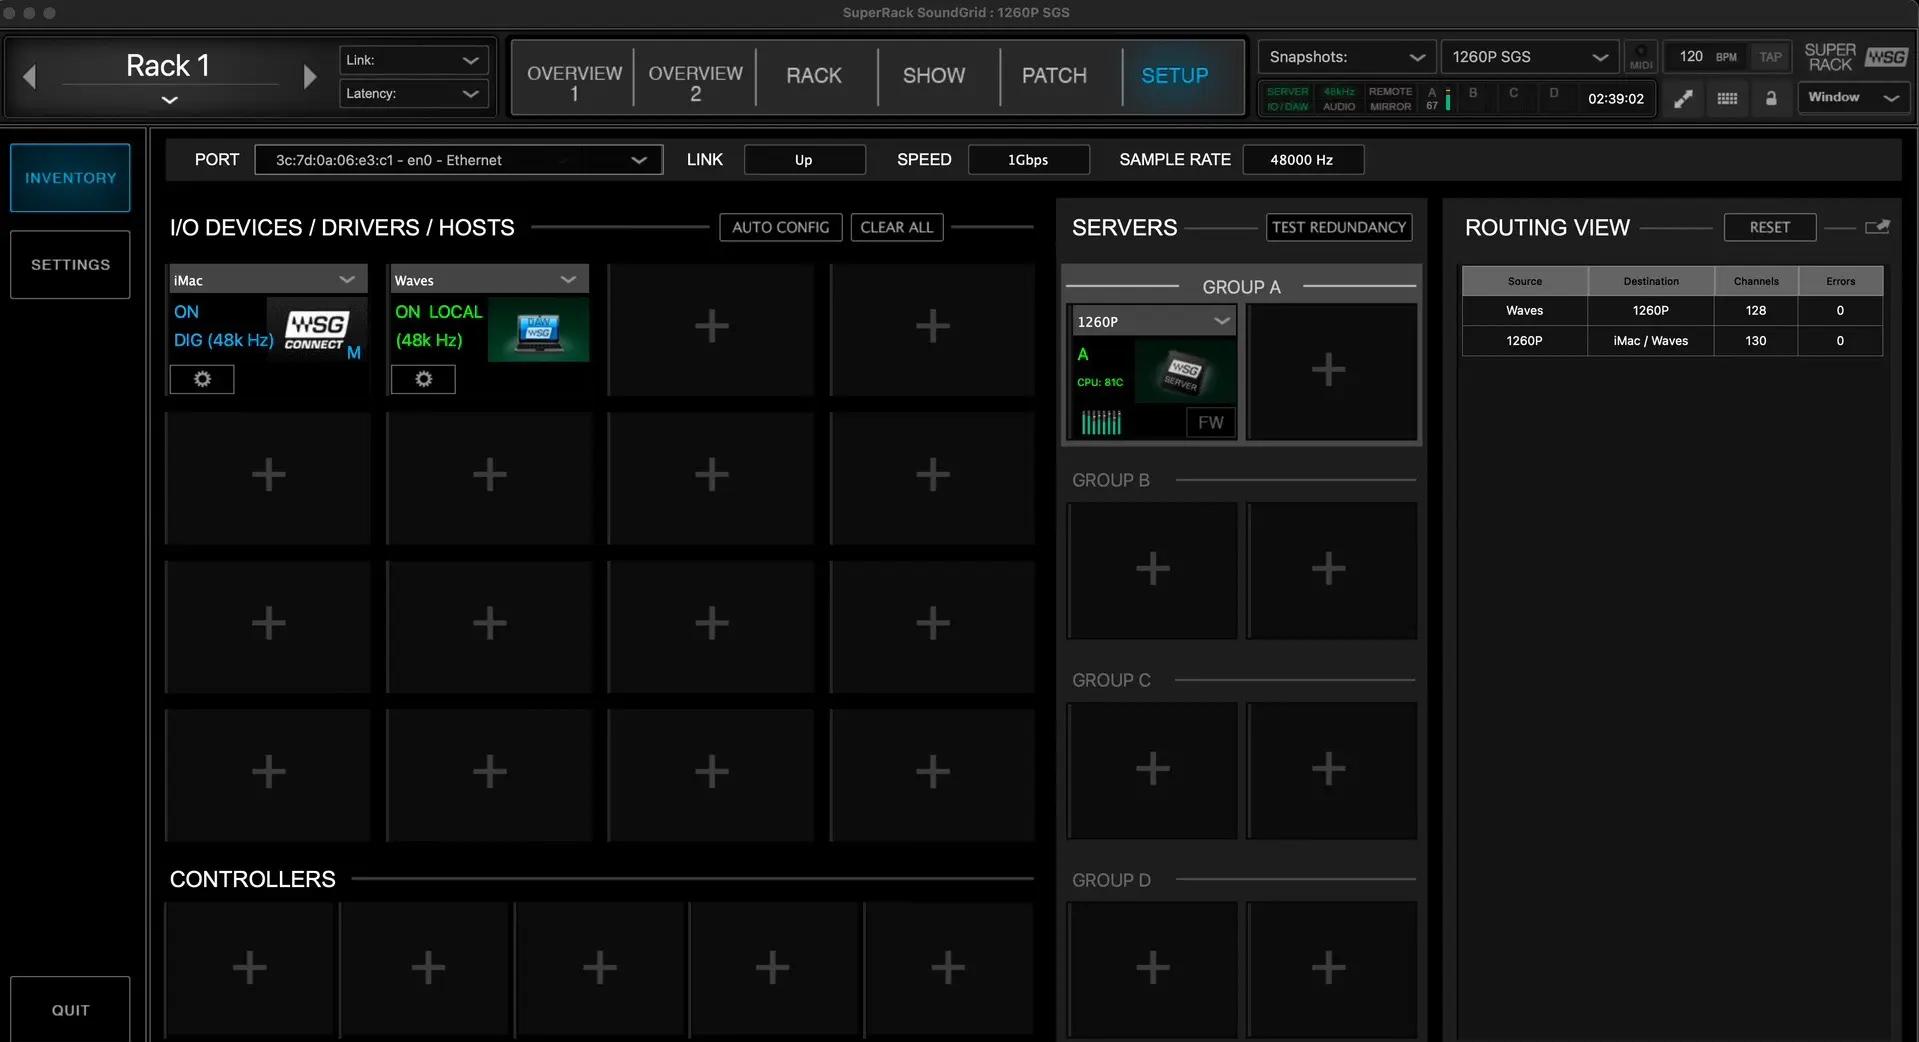Screen dimensions: 1919x1042
Task: Expand the Rack 1 name chevron
Action: pyautogui.click(x=170, y=100)
